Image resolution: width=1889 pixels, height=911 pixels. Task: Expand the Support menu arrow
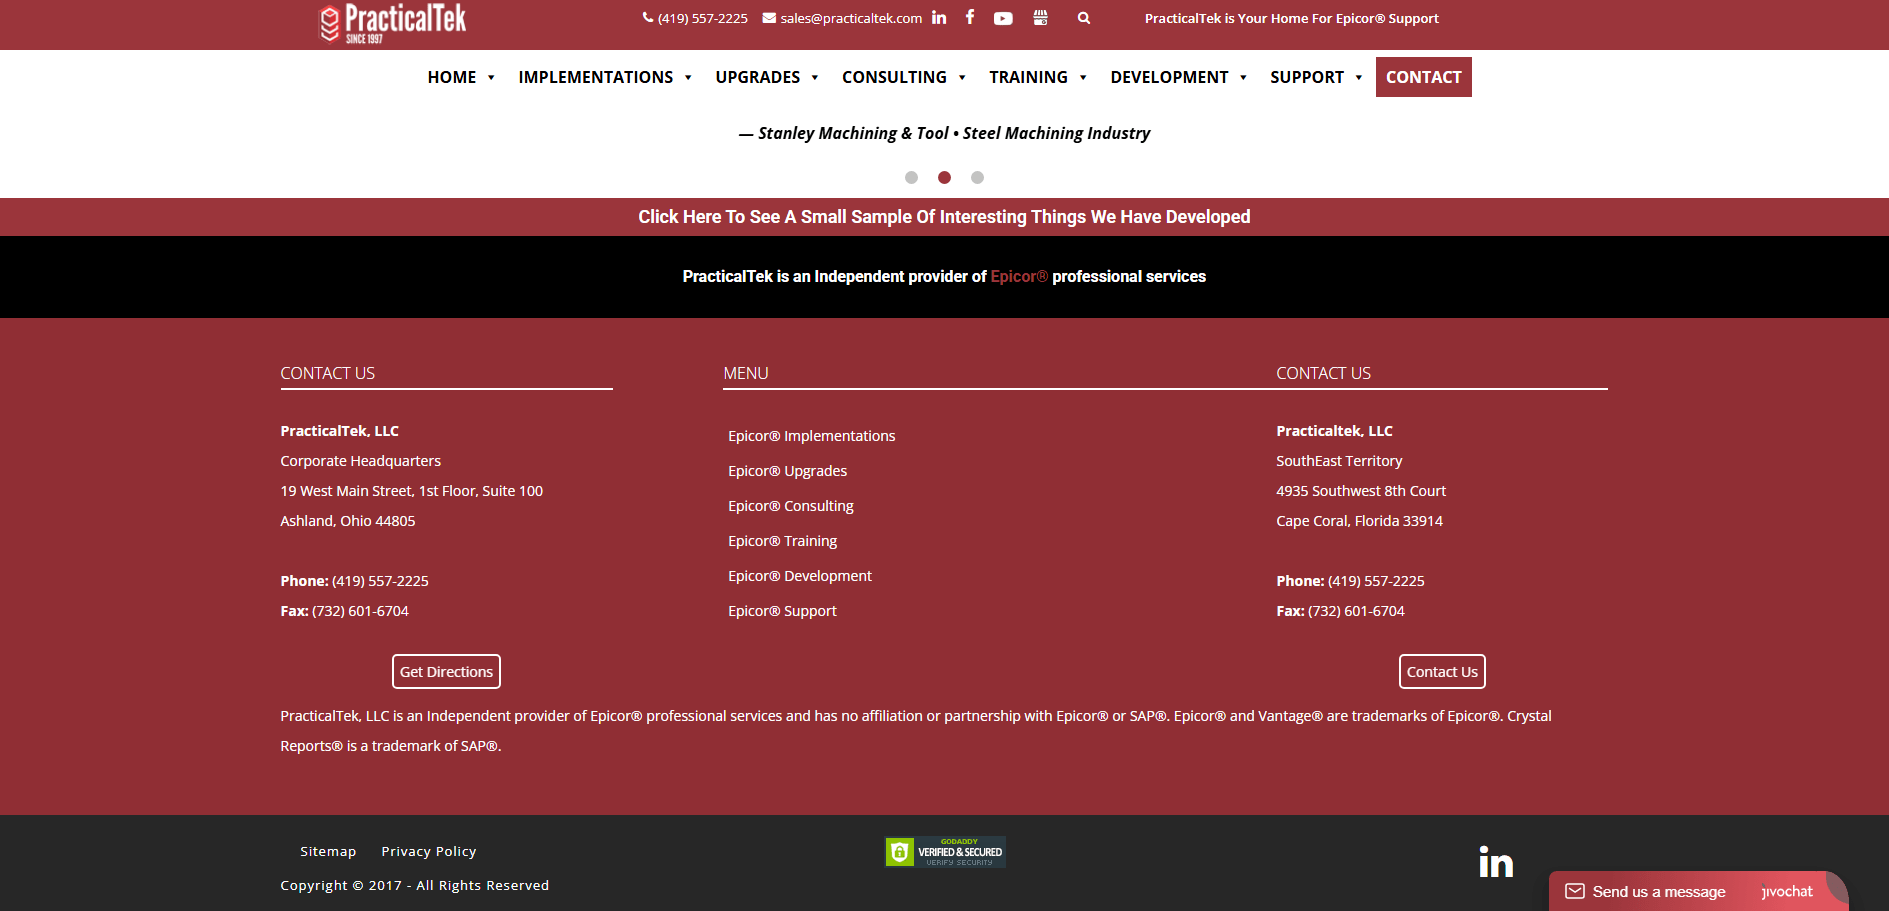click(x=1359, y=78)
